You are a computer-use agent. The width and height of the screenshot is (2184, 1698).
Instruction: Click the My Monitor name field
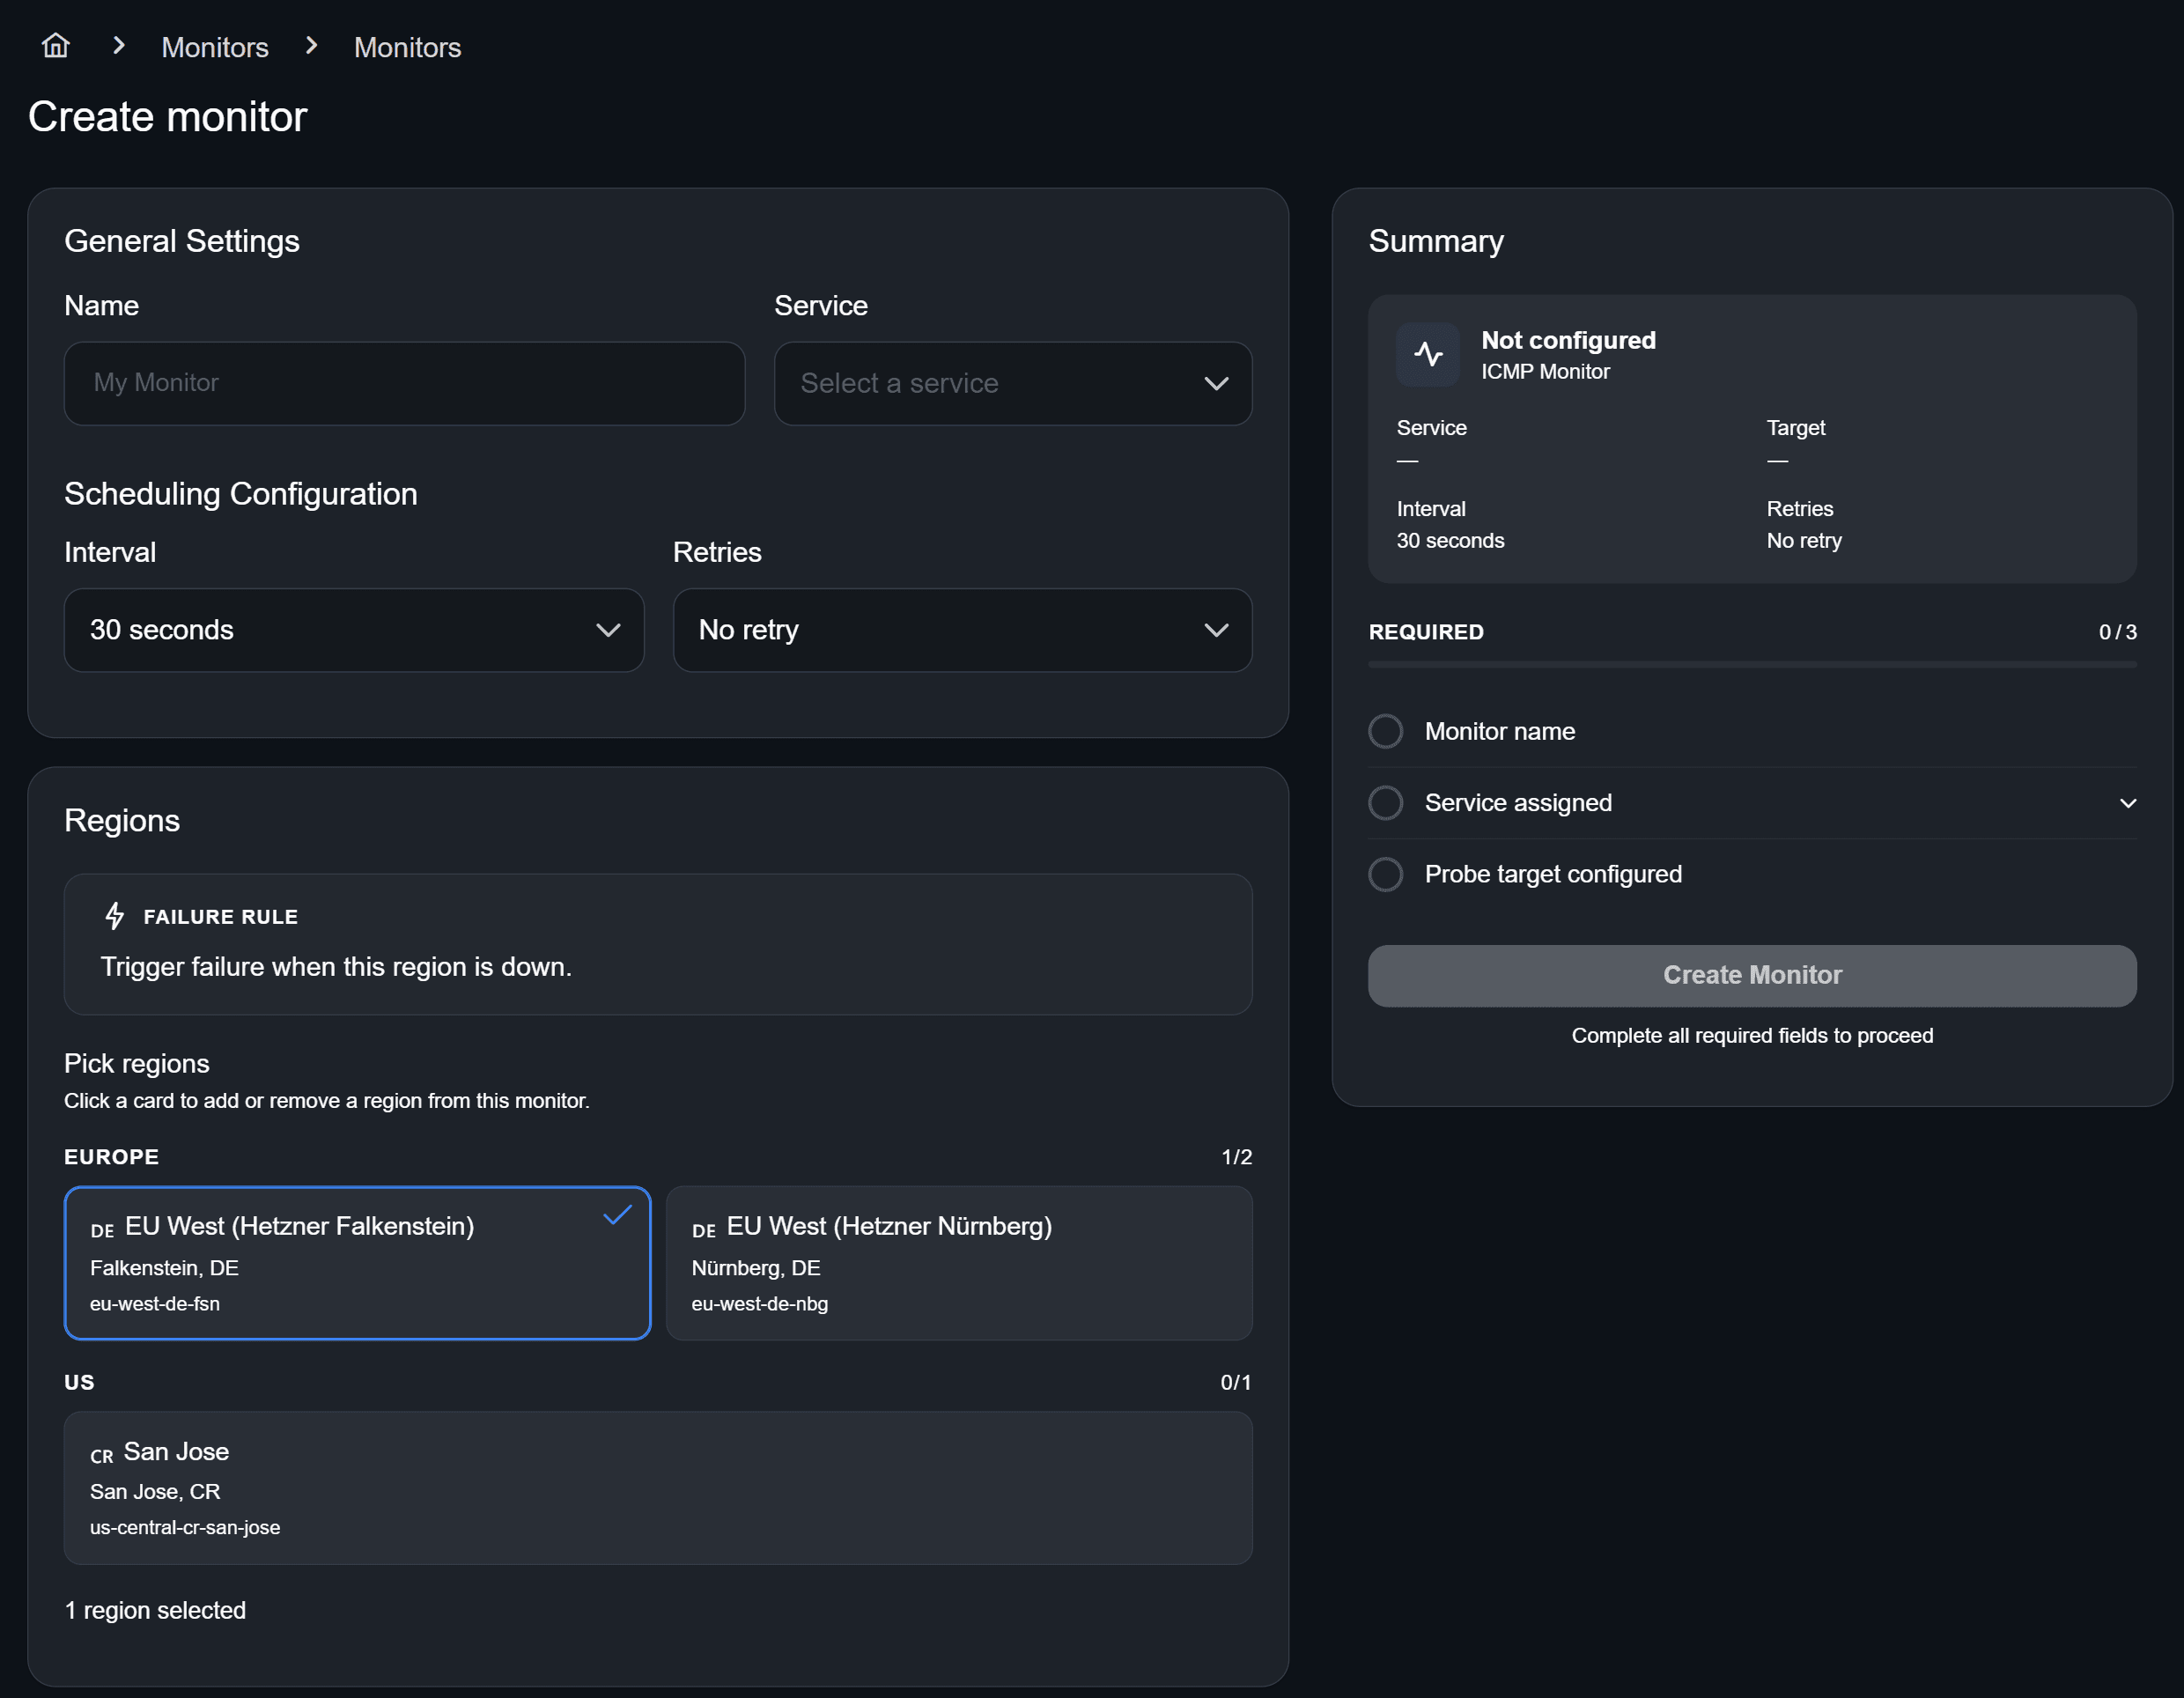[405, 384]
